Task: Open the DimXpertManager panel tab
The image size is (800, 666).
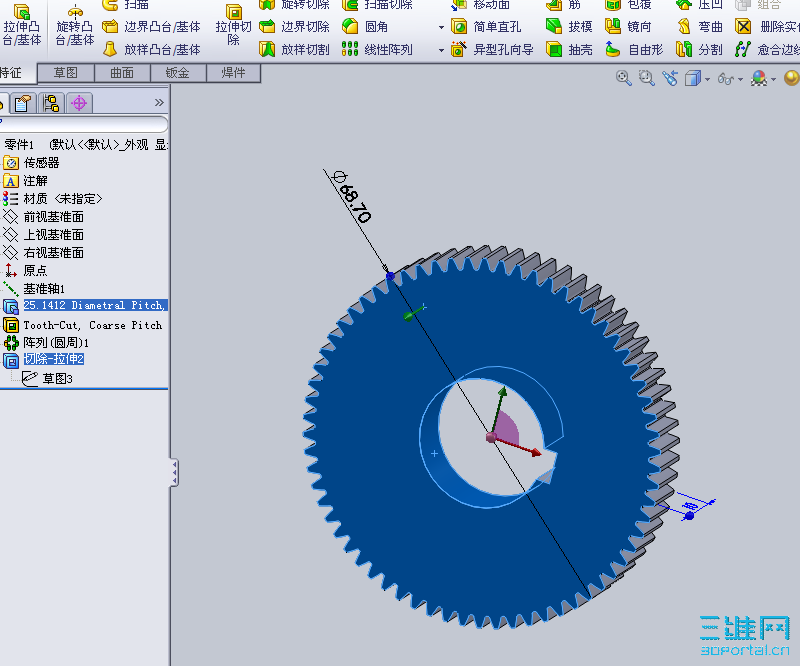Action: click(x=79, y=104)
